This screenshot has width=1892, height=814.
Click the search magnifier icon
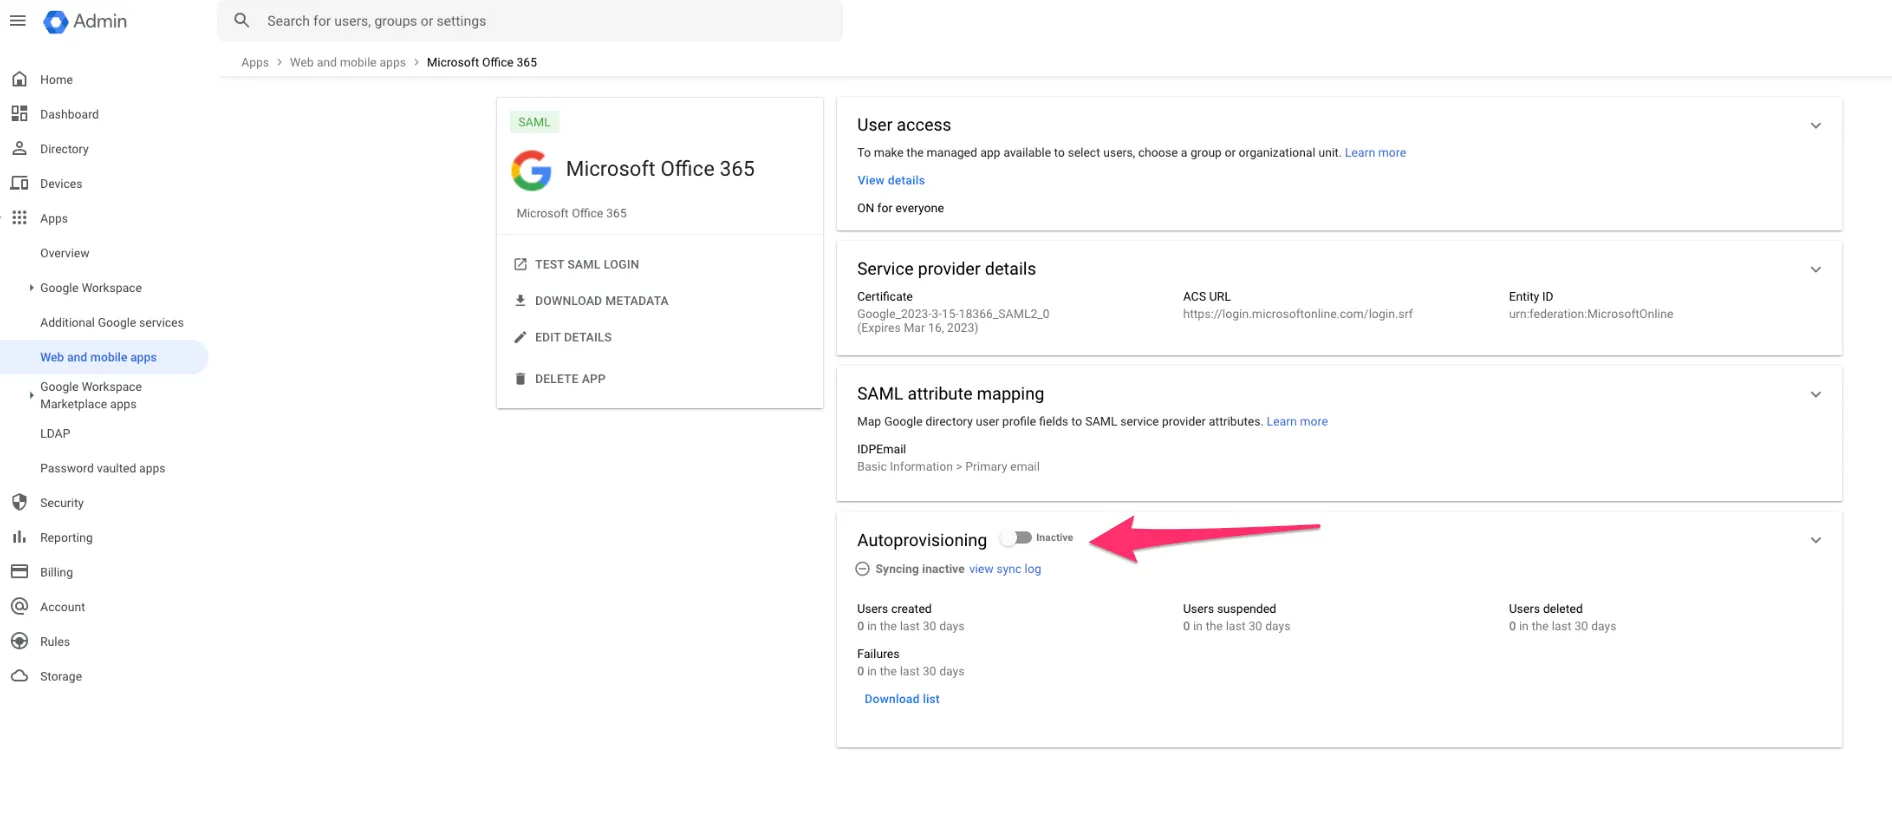pos(241,21)
